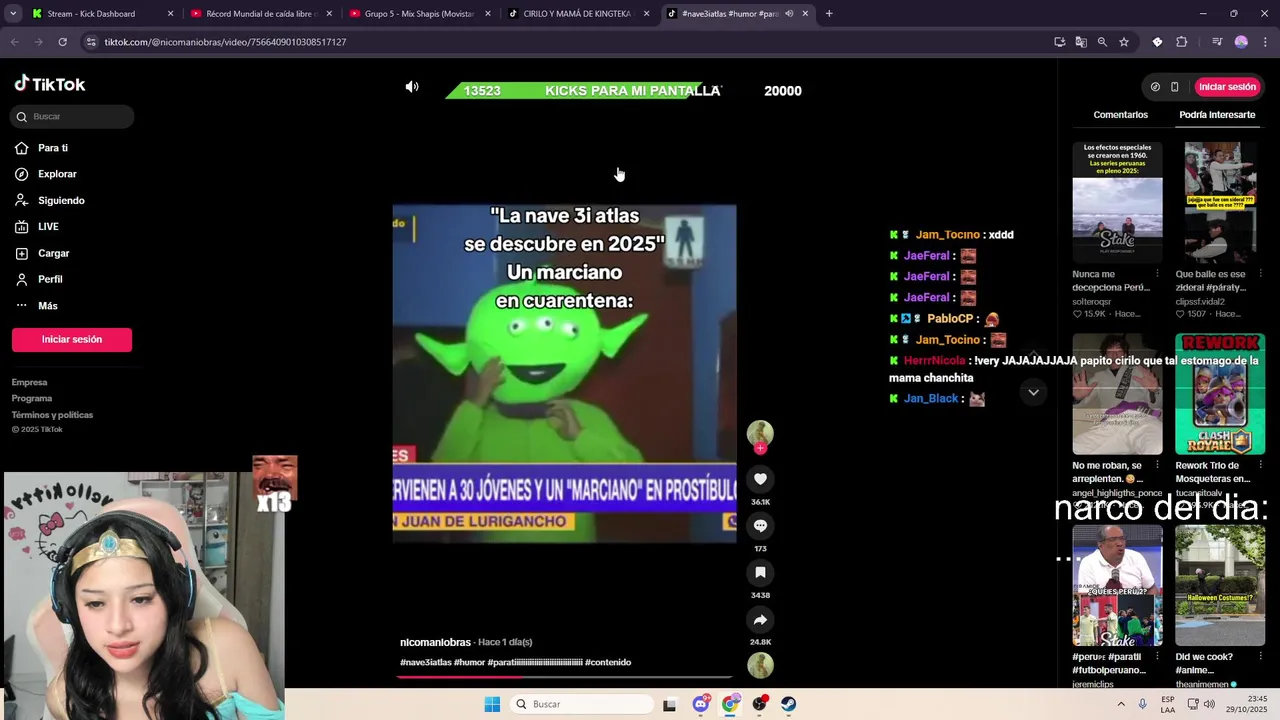This screenshot has height=720, width=1280.
Task: Open the 'Nunca me decepciona Perú' thumbnail
Action: pos(1117,202)
